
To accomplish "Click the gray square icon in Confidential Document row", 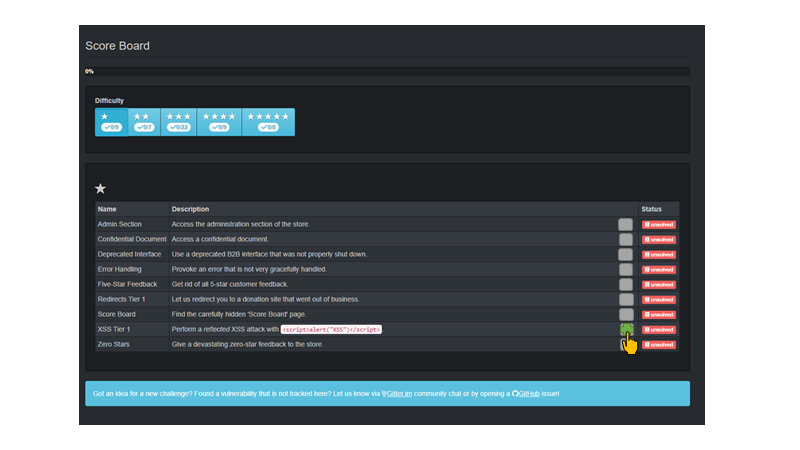I will point(626,239).
